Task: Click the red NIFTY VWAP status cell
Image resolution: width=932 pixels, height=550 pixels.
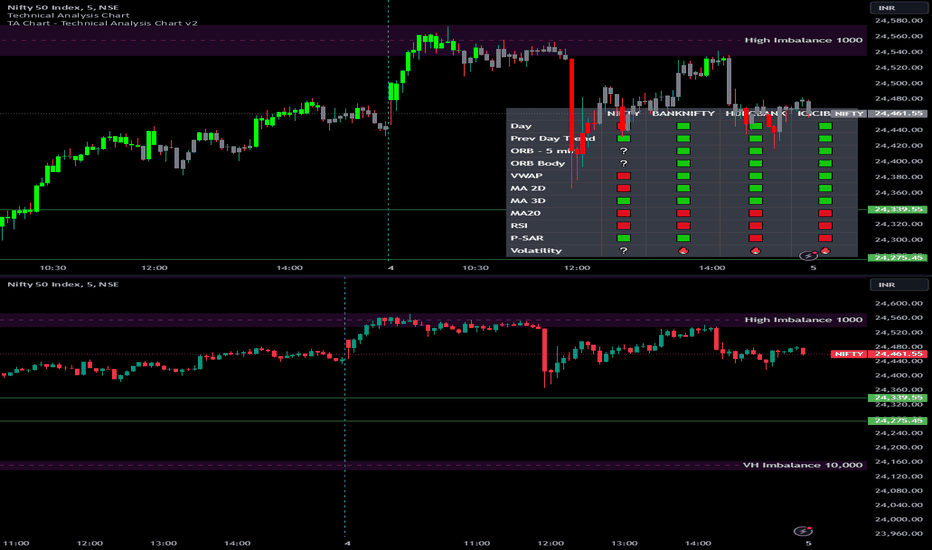Action: pos(624,176)
